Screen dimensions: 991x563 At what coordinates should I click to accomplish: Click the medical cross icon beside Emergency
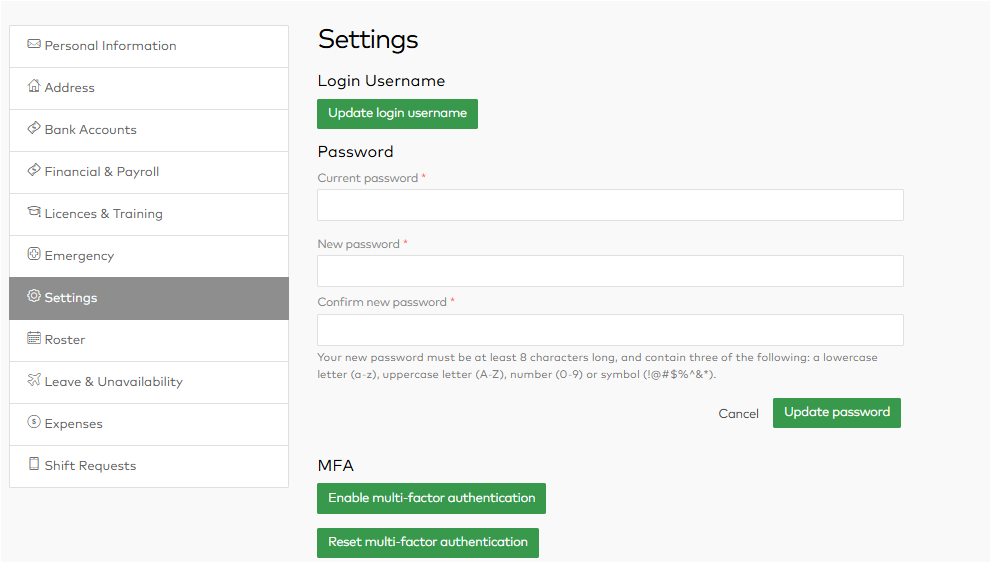[34, 254]
